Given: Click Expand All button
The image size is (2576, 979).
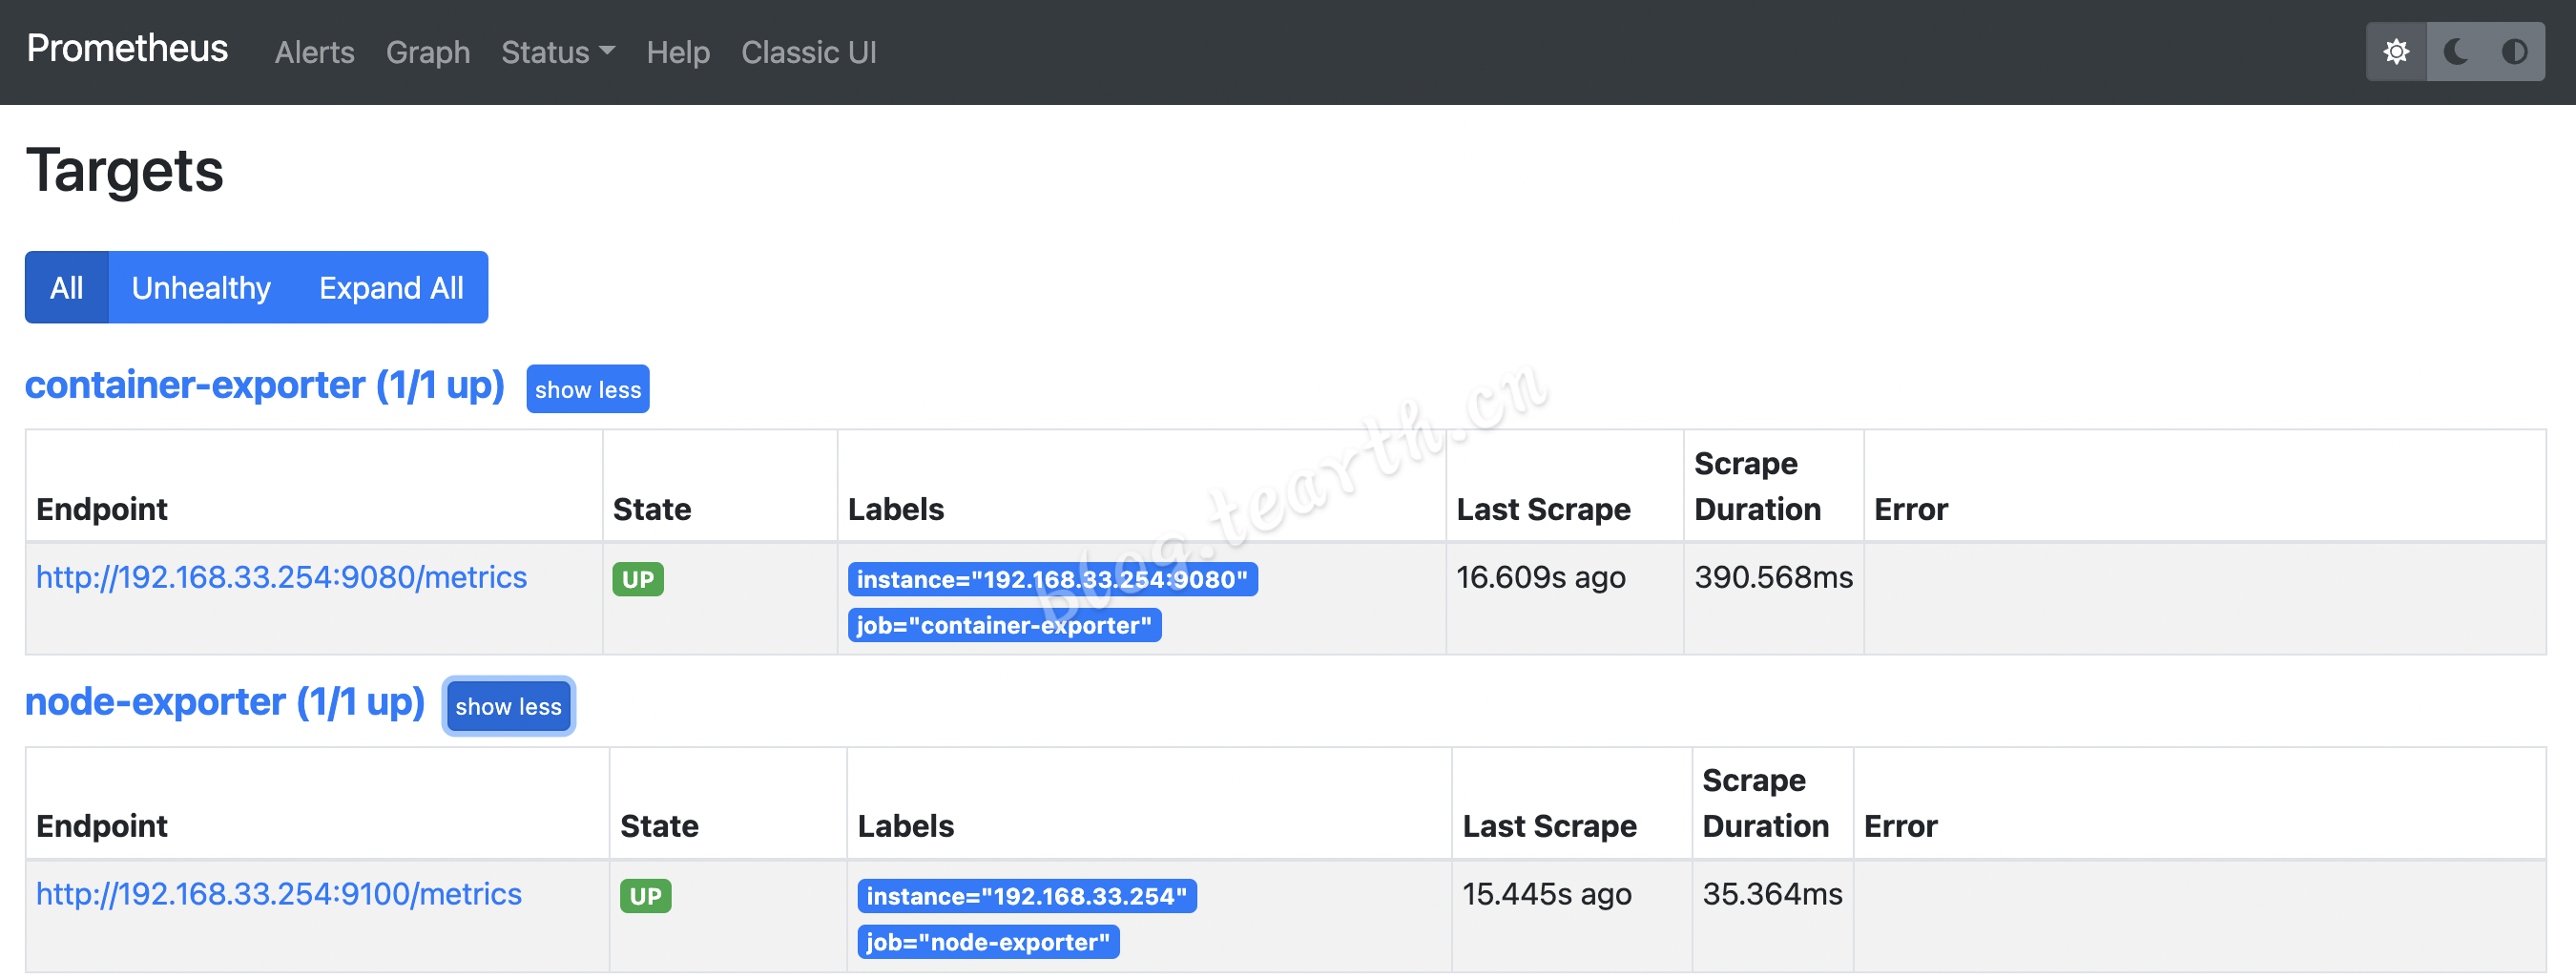Looking at the screenshot, I should 391,288.
